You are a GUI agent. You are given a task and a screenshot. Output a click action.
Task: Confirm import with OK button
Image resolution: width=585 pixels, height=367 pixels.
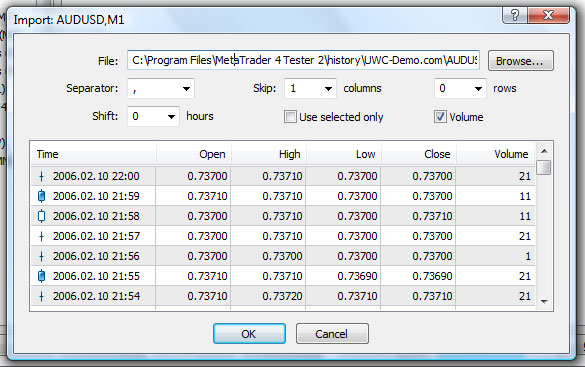[249, 333]
